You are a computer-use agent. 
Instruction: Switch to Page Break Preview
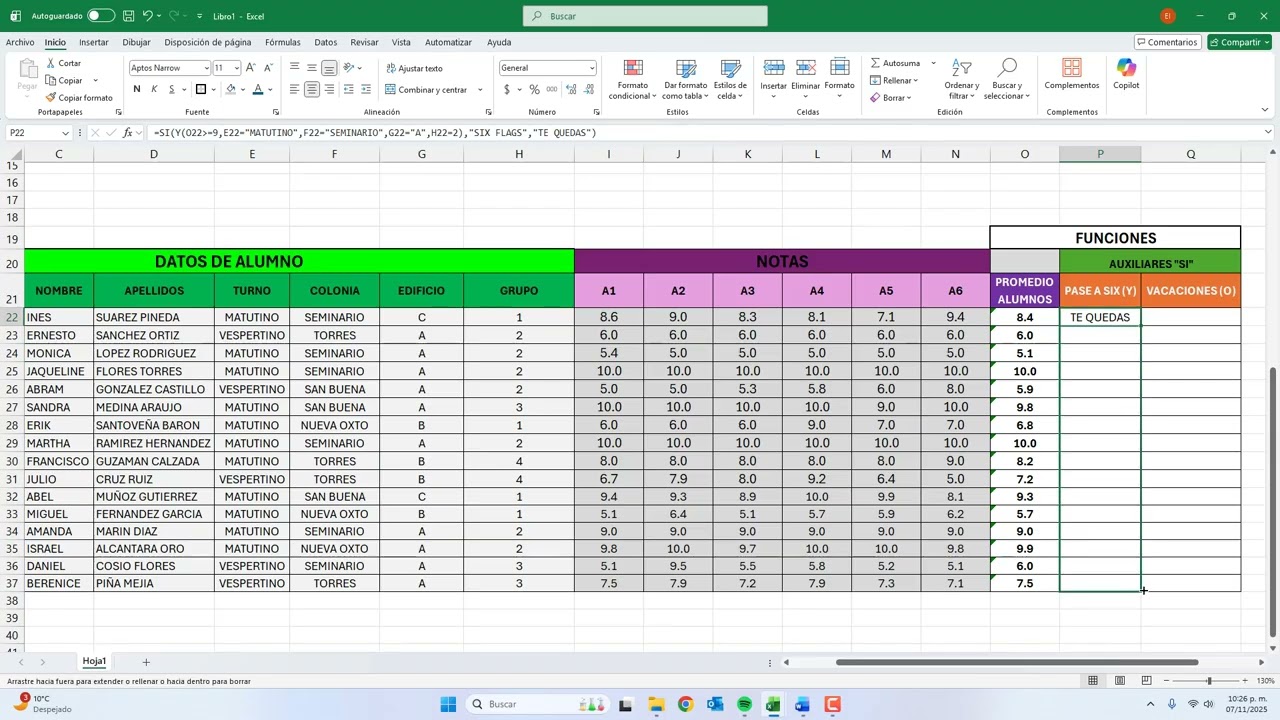pos(1147,681)
